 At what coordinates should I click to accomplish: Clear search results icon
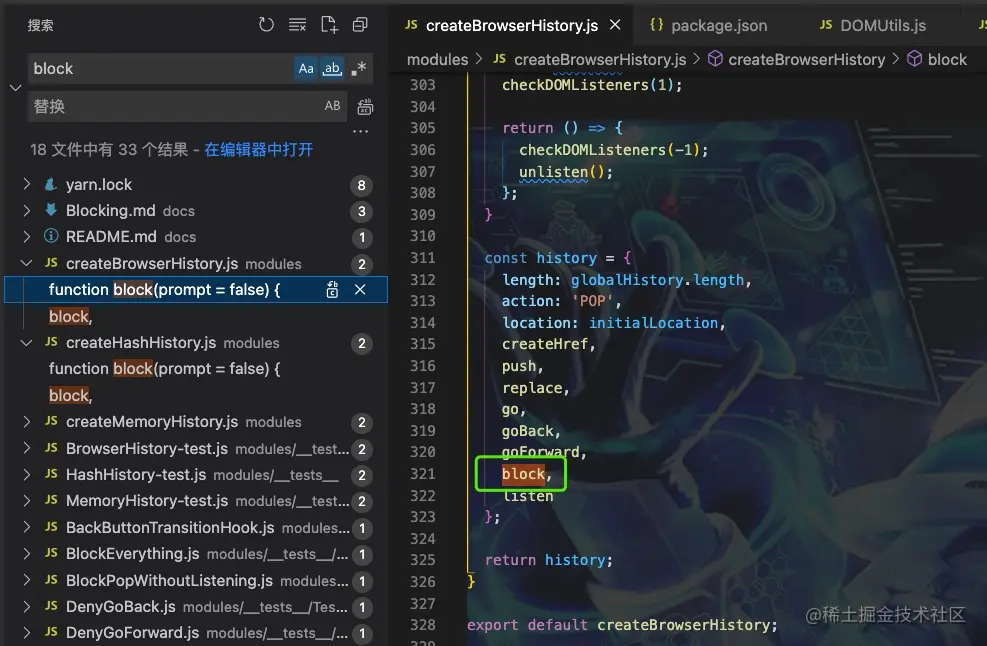[297, 25]
